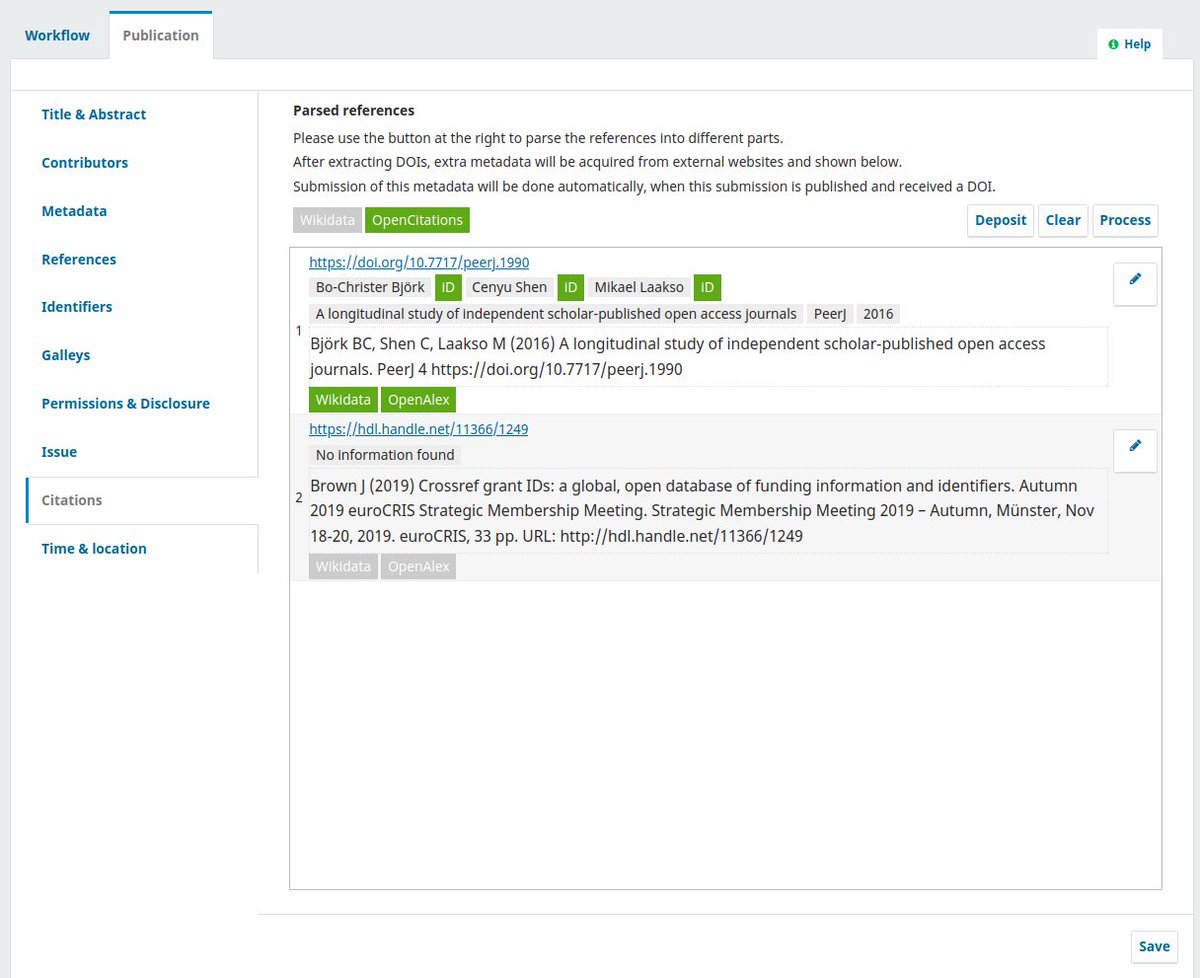Click the article title tag 'A longitudinal study…'

pos(556,314)
